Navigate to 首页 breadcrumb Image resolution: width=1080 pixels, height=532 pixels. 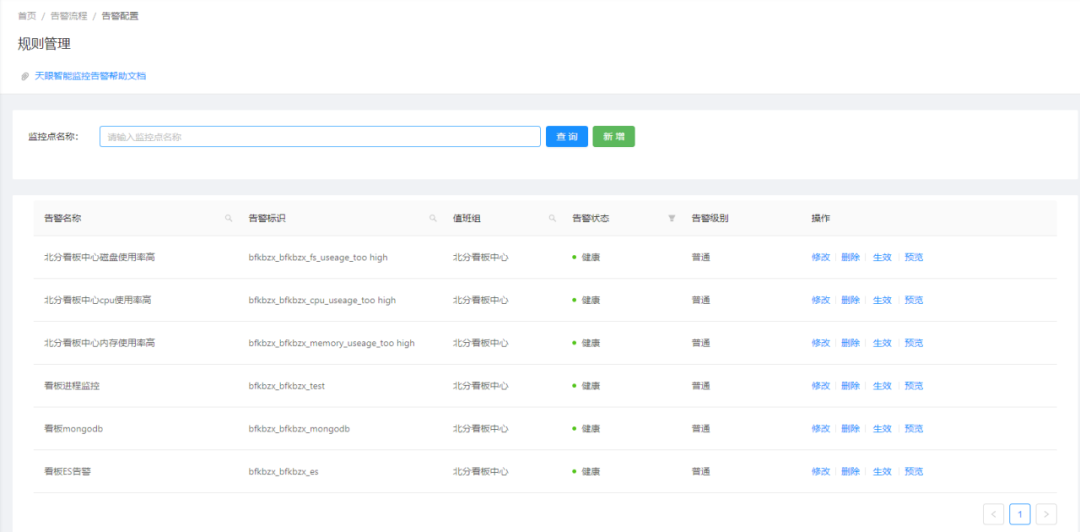click(27, 16)
